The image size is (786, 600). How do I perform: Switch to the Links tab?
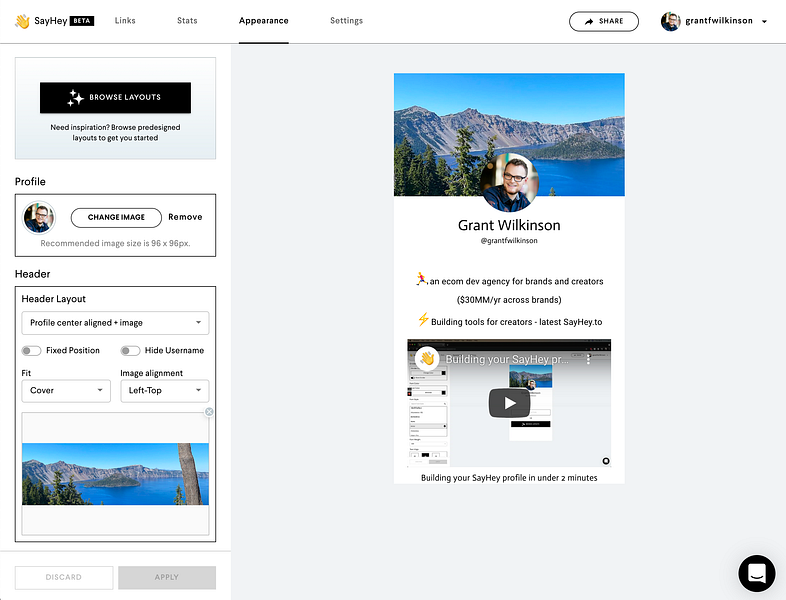pos(125,21)
